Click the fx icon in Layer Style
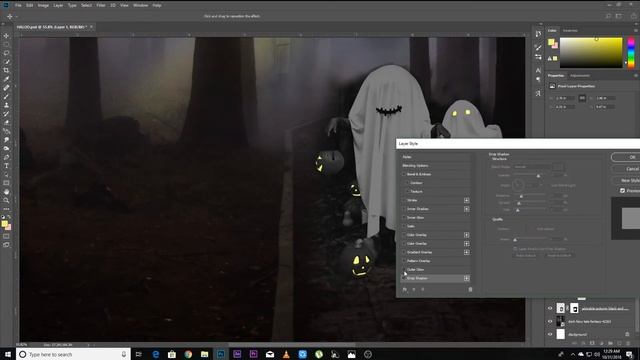Image resolution: width=640 pixels, height=360 pixels. pyautogui.click(x=404, y=289)
